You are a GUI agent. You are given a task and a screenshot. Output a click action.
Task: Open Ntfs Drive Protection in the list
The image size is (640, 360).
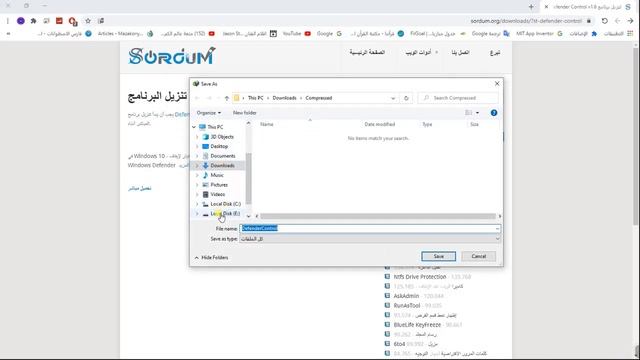point(420,277)
